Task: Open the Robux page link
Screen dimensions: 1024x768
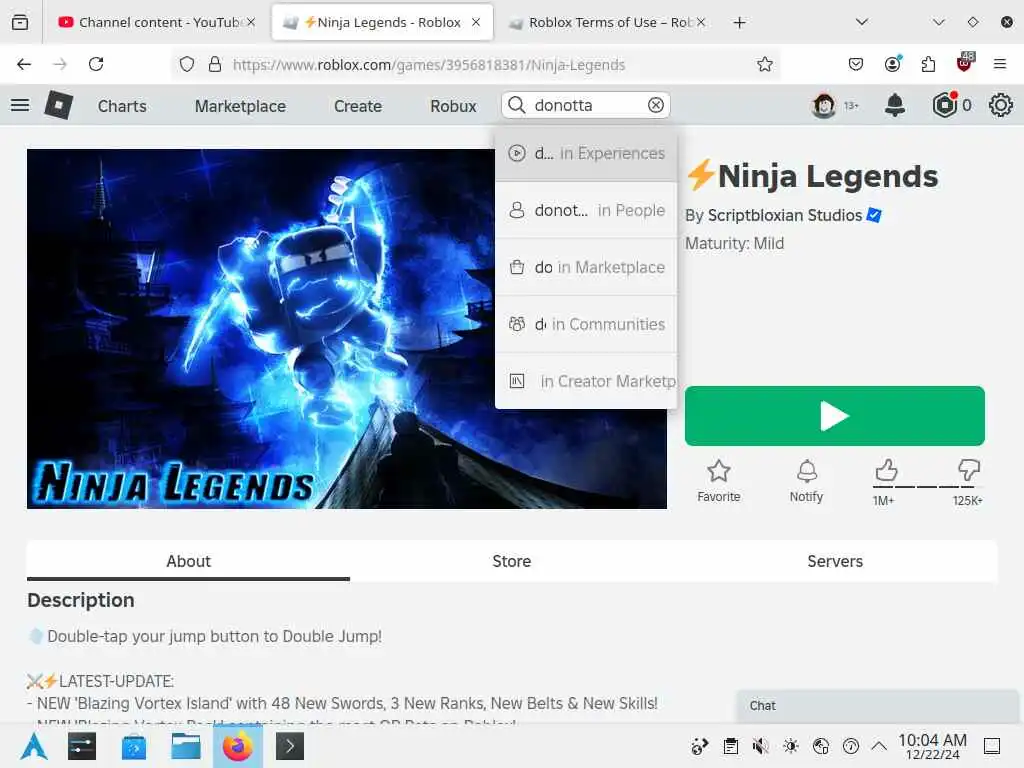Action: [x=453, y=106]
